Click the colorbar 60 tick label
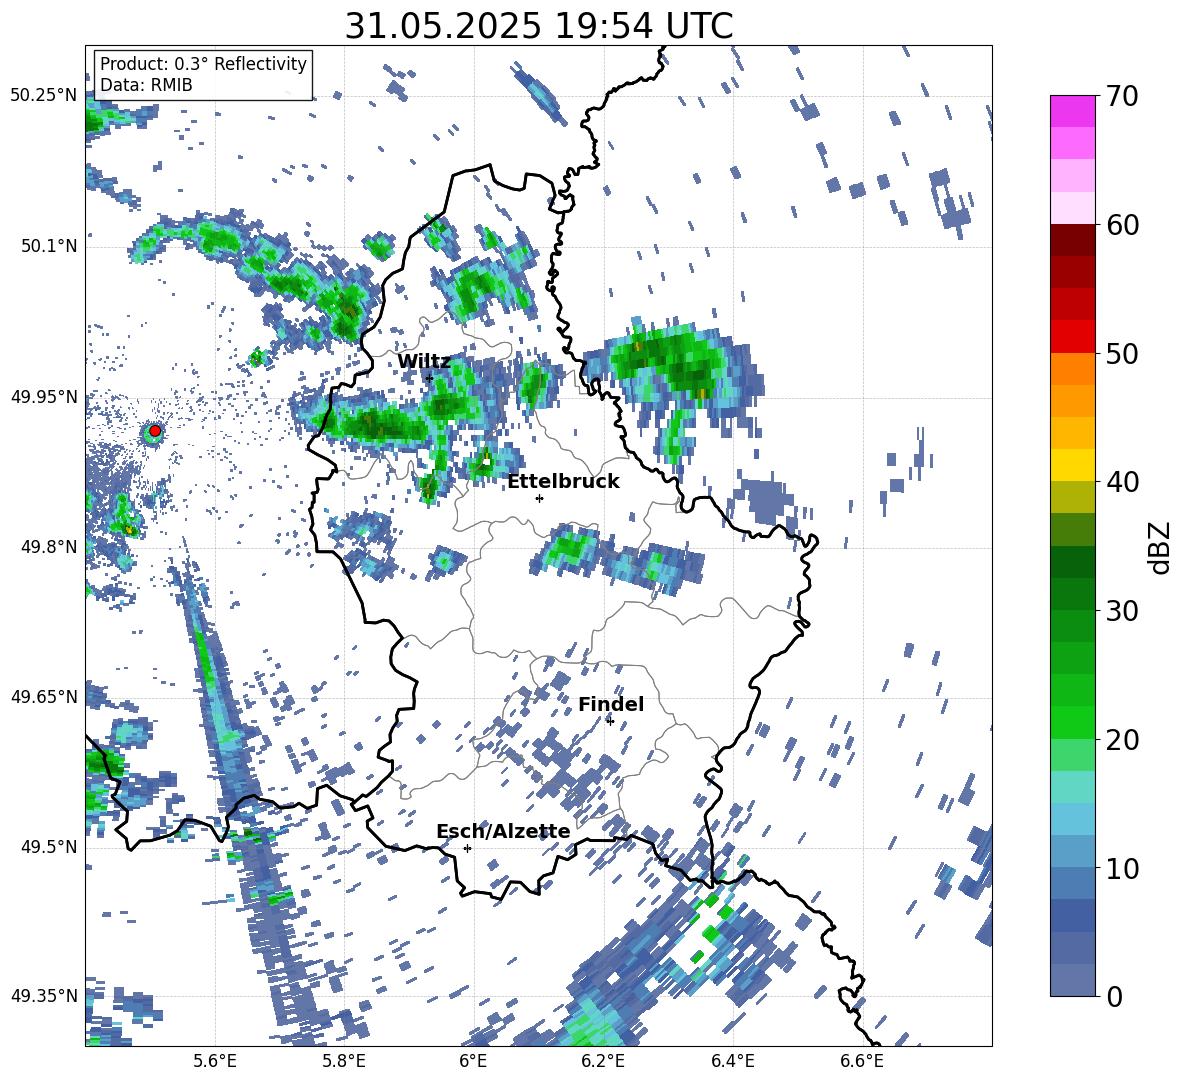 click(x=1122, y=225)
